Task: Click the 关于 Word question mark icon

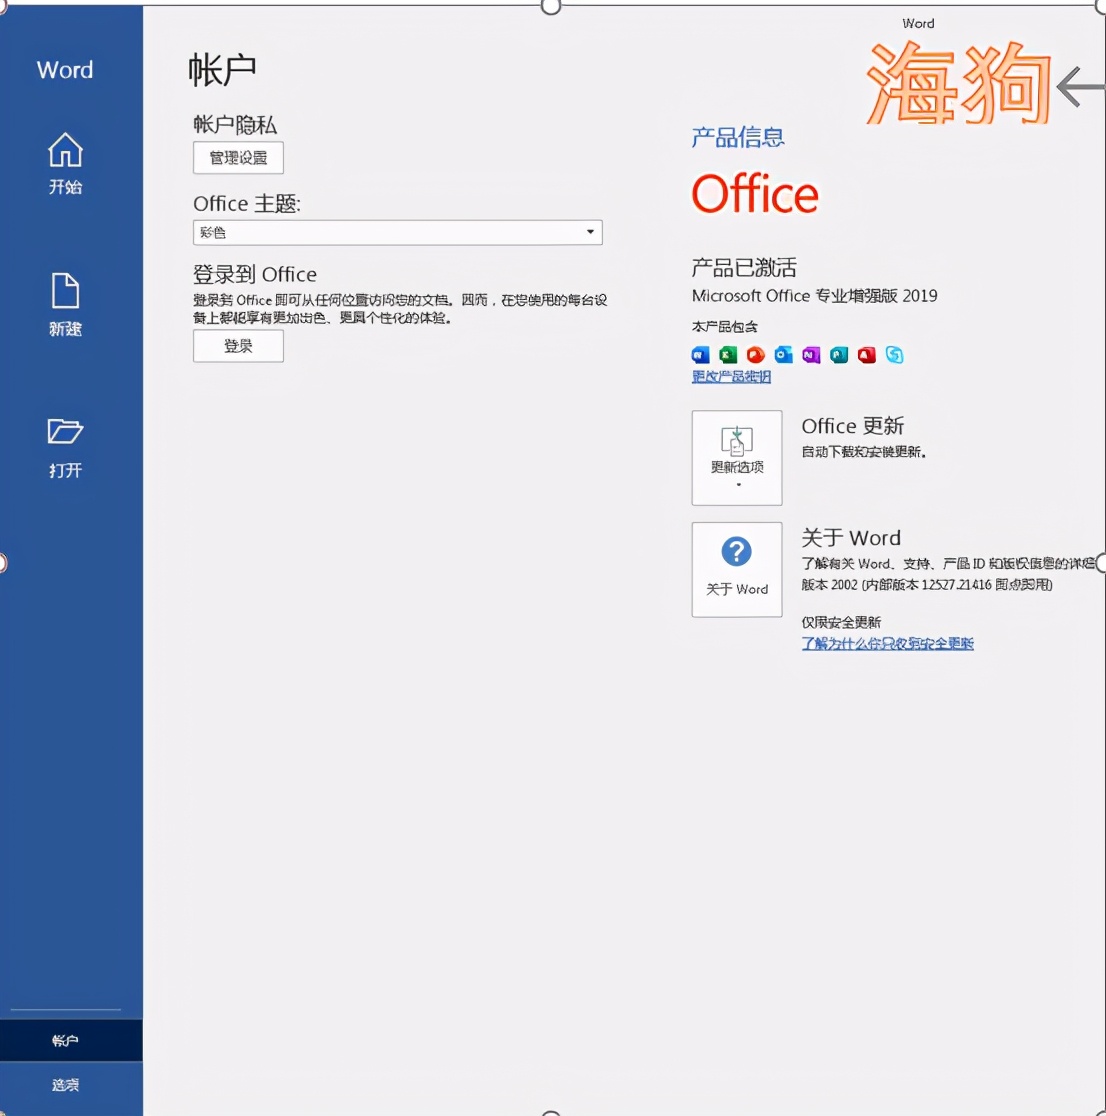Action: (736, 553)
